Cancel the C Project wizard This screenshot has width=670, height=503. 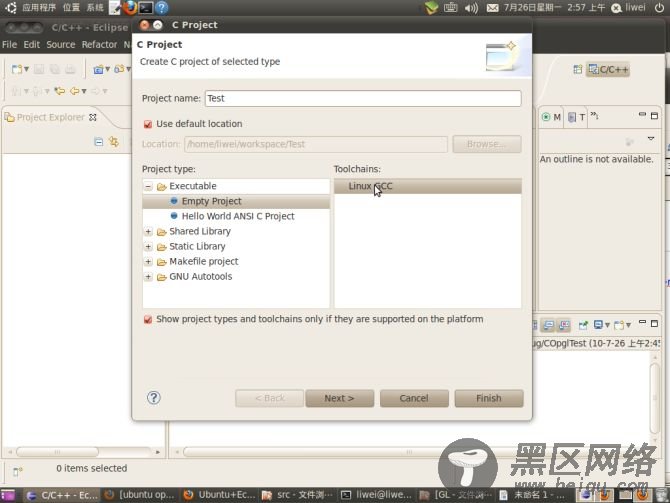(x=414, y=398)
